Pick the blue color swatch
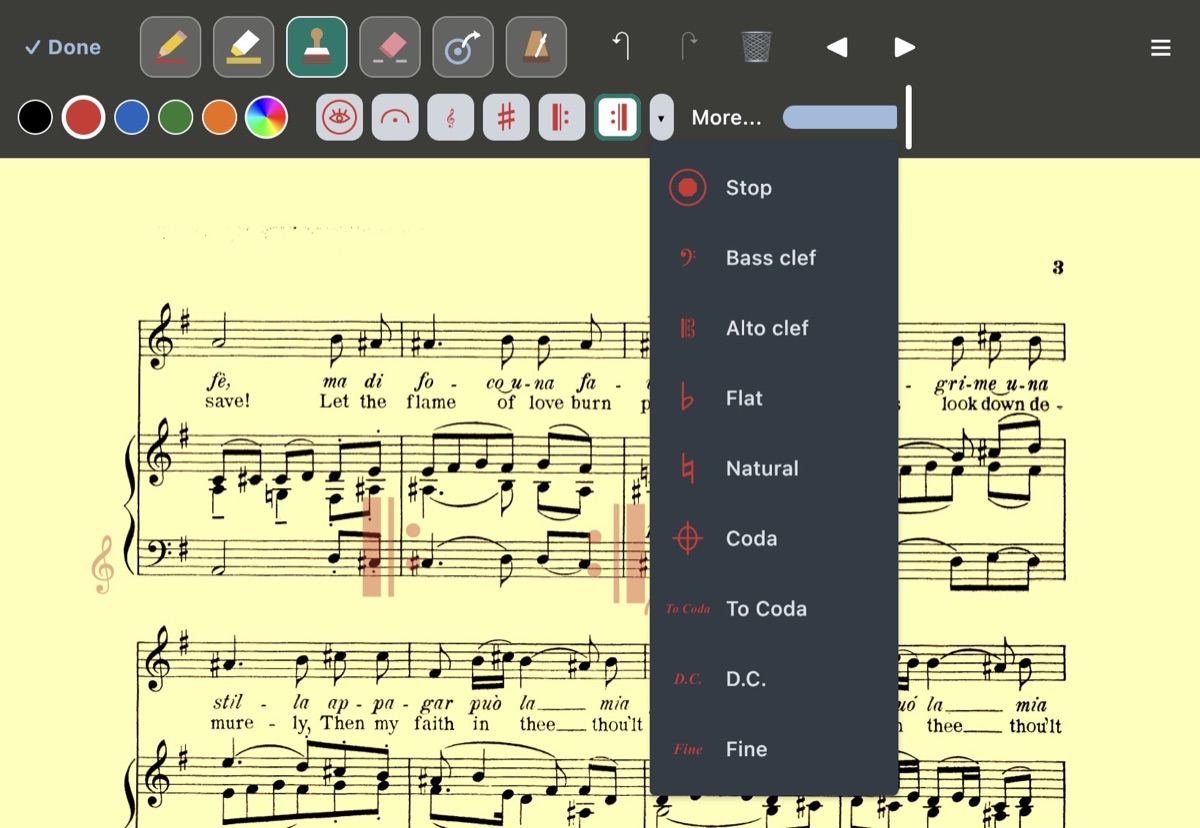 tap(132, 117)
